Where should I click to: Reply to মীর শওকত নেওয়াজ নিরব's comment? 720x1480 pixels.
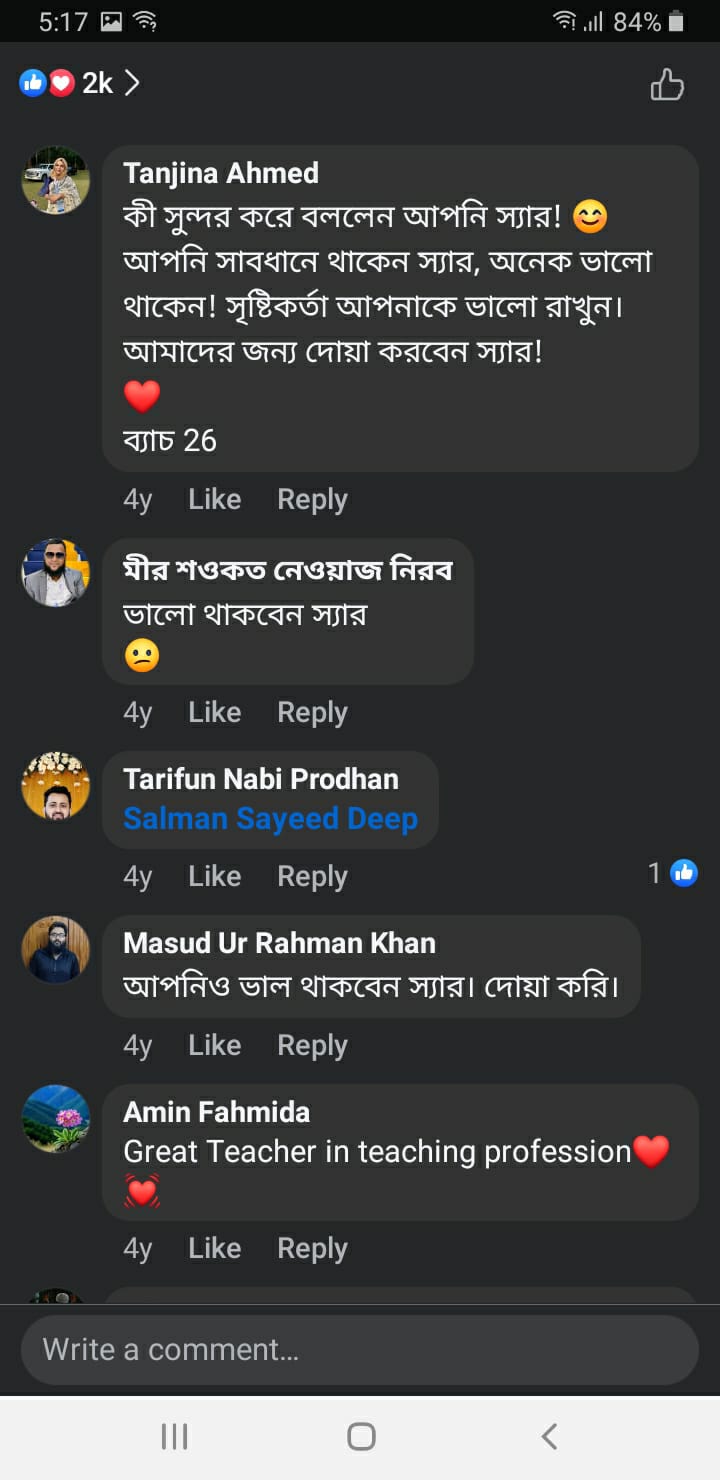click(312, 712)
